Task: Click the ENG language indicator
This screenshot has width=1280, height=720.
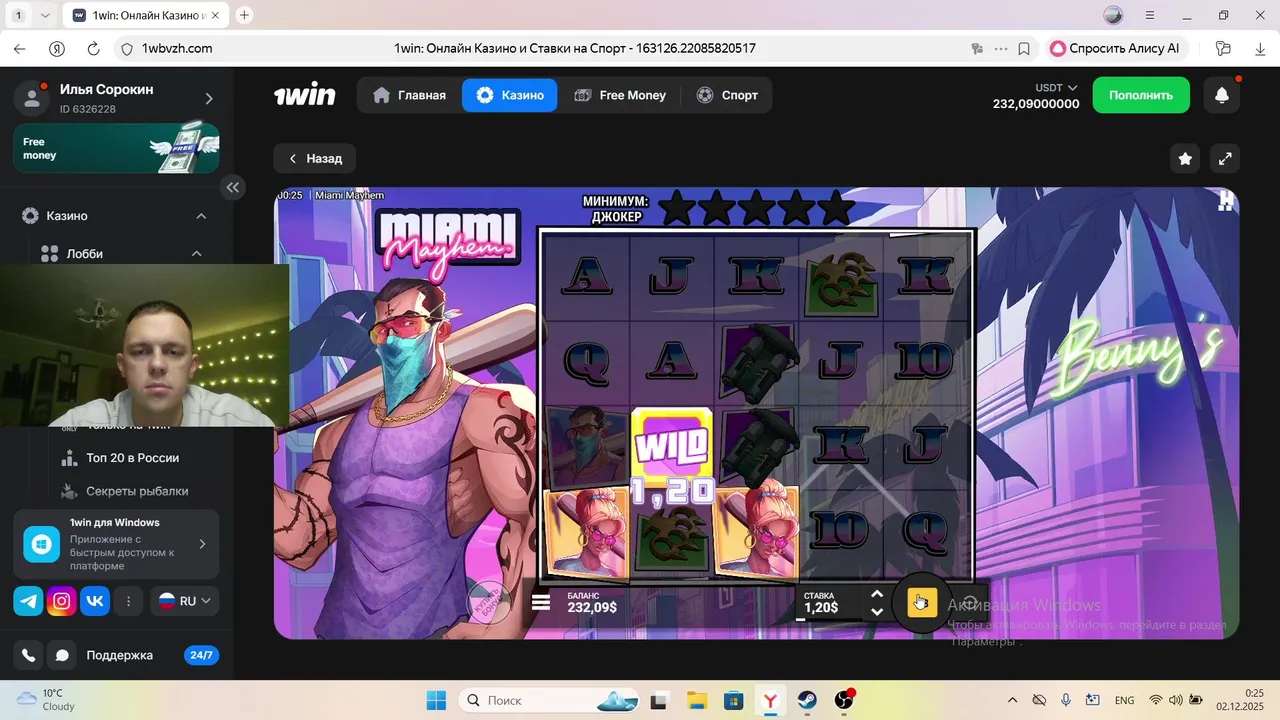Action: pyautogui.click(x=1124, y=700)
